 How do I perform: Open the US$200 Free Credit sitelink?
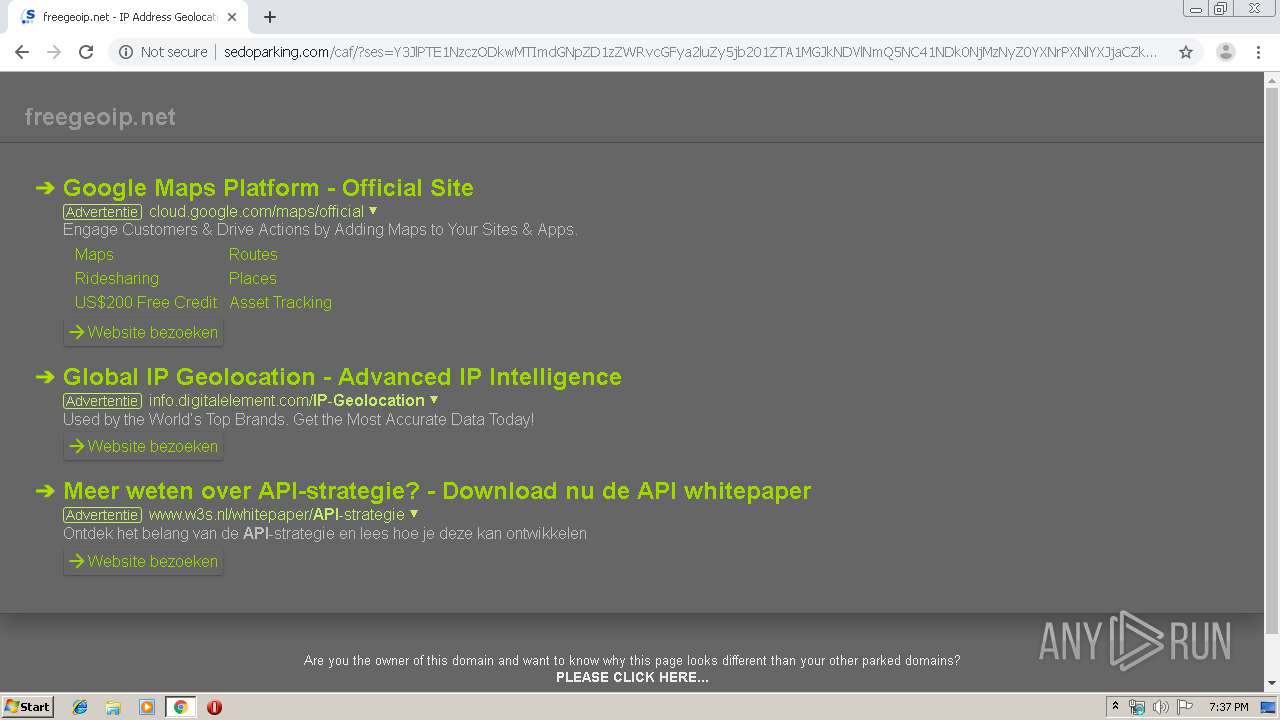(146, 303)
